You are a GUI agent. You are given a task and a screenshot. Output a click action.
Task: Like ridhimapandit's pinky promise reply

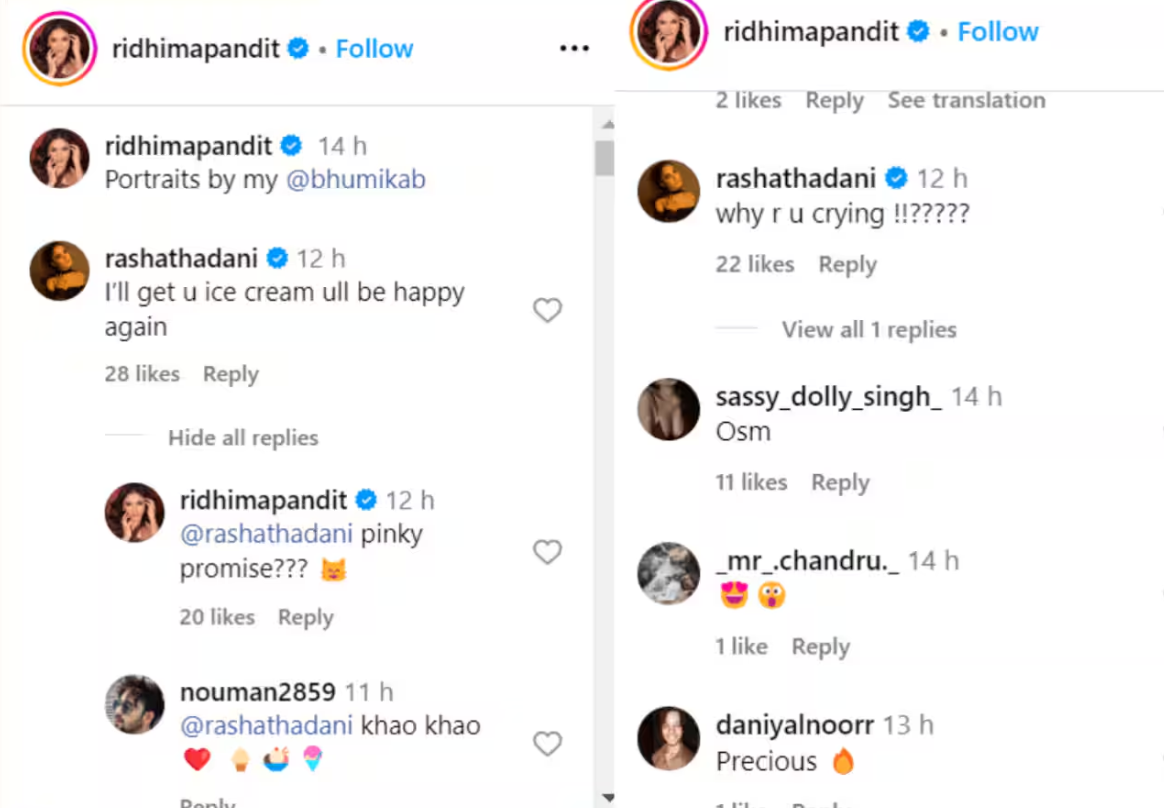pos(547,552)
